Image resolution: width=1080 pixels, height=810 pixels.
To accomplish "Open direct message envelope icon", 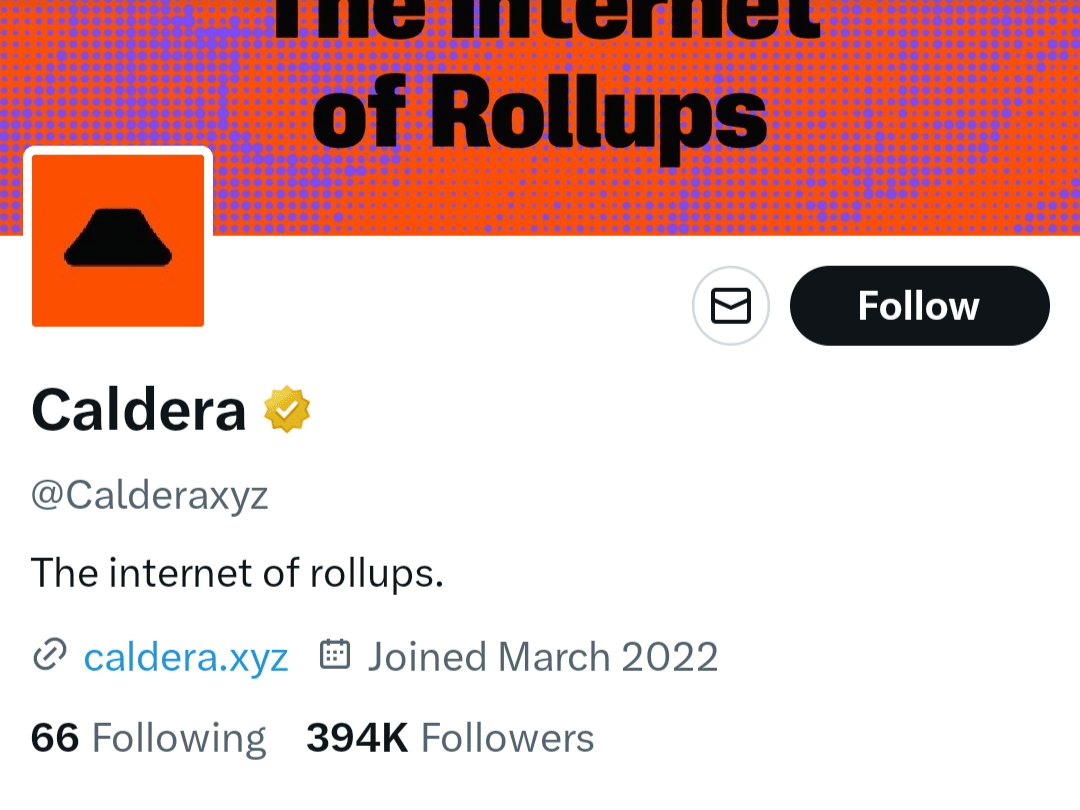I will click(731, 306).
